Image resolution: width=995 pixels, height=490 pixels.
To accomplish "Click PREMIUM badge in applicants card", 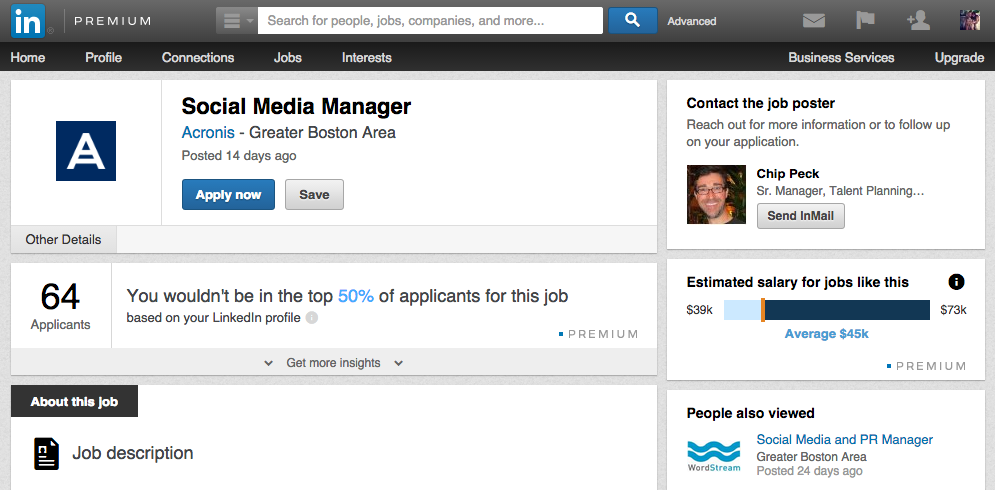I will [598, 334].
